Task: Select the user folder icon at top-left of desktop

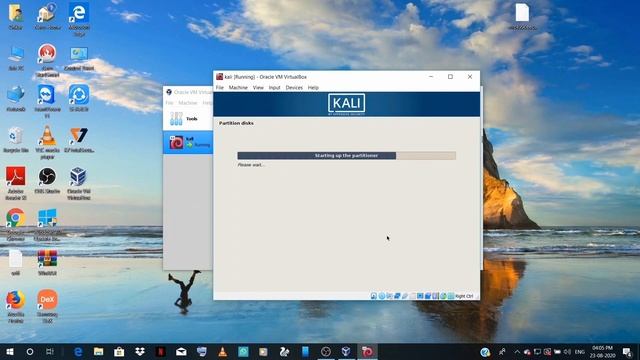Action: click(16, 16)
